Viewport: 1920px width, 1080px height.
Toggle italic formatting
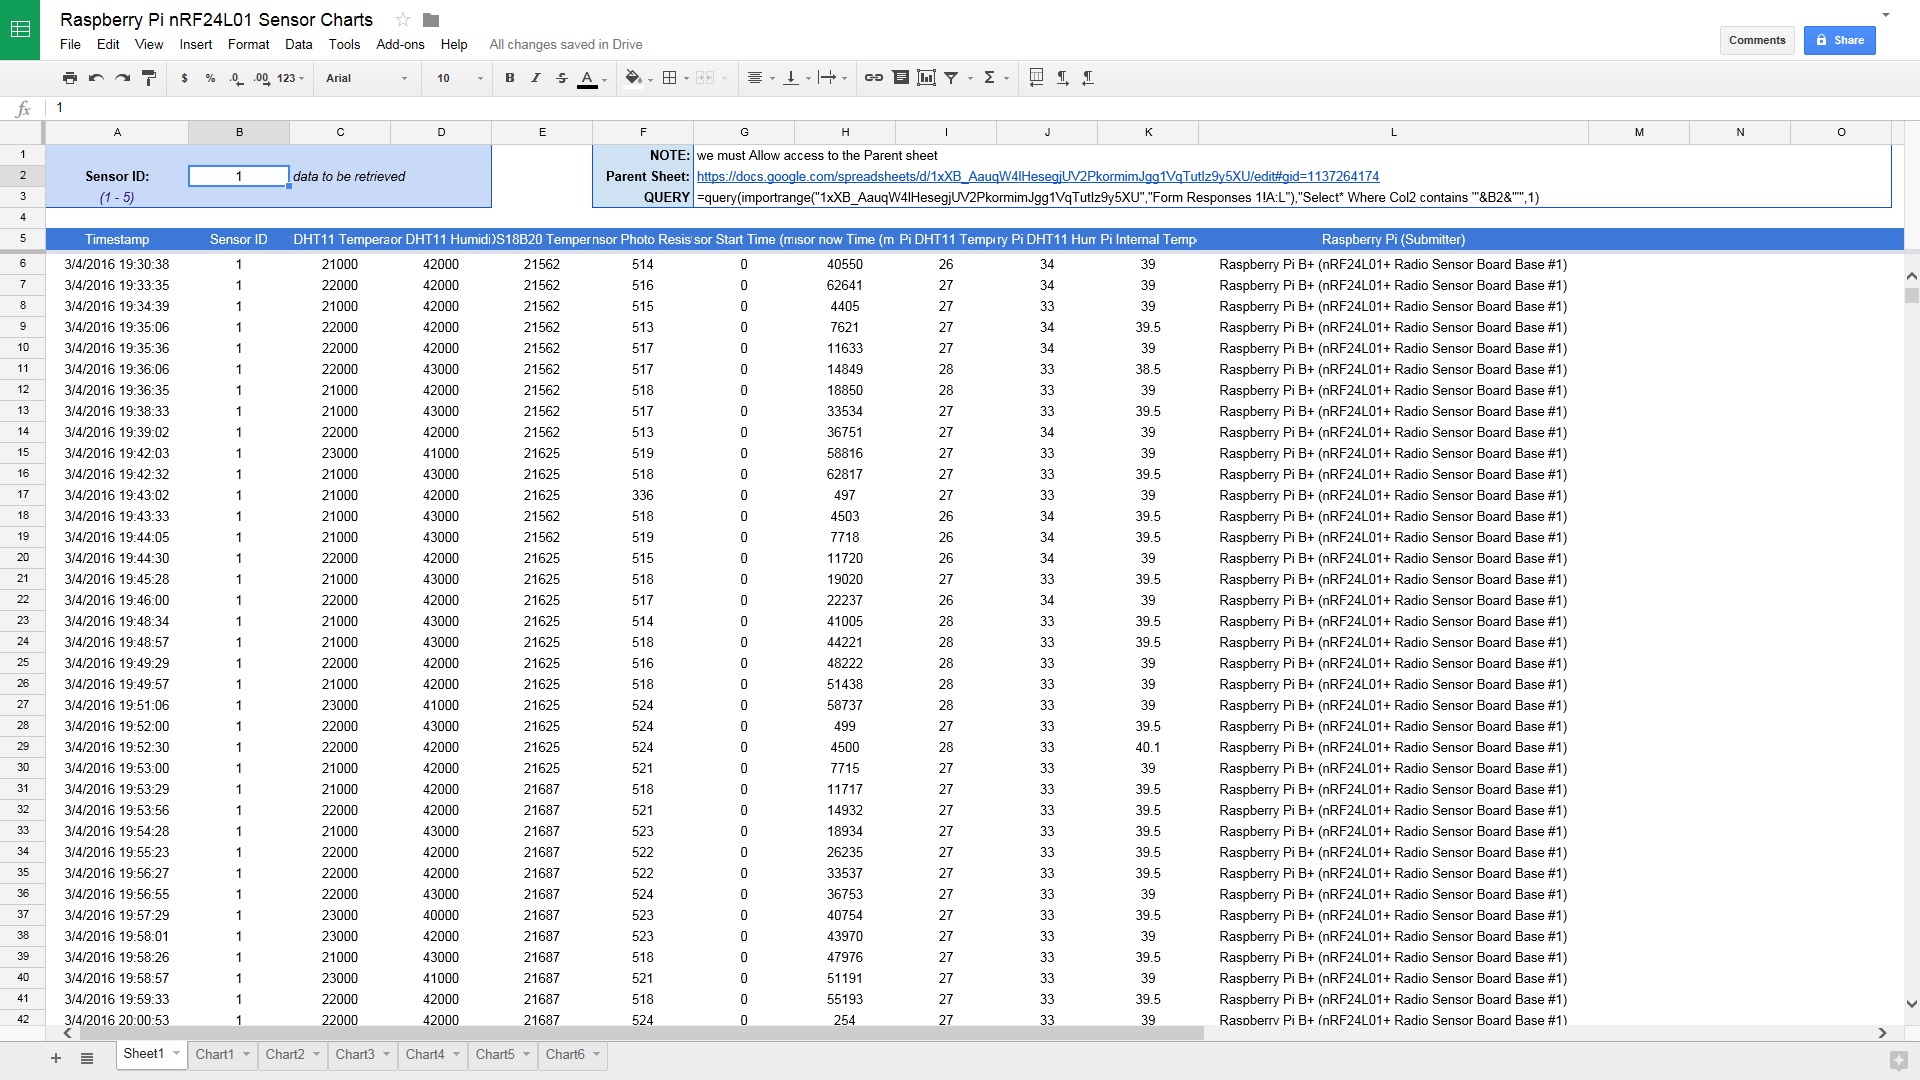[536, 78]
